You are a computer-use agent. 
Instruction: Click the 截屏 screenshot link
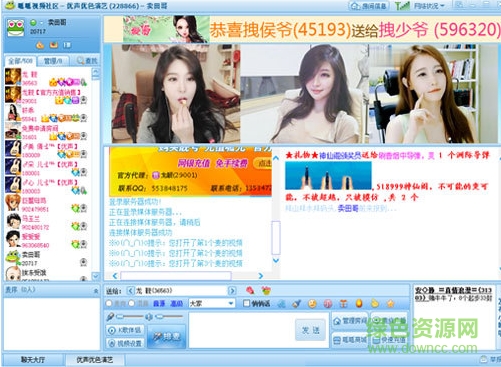[159, 303]
